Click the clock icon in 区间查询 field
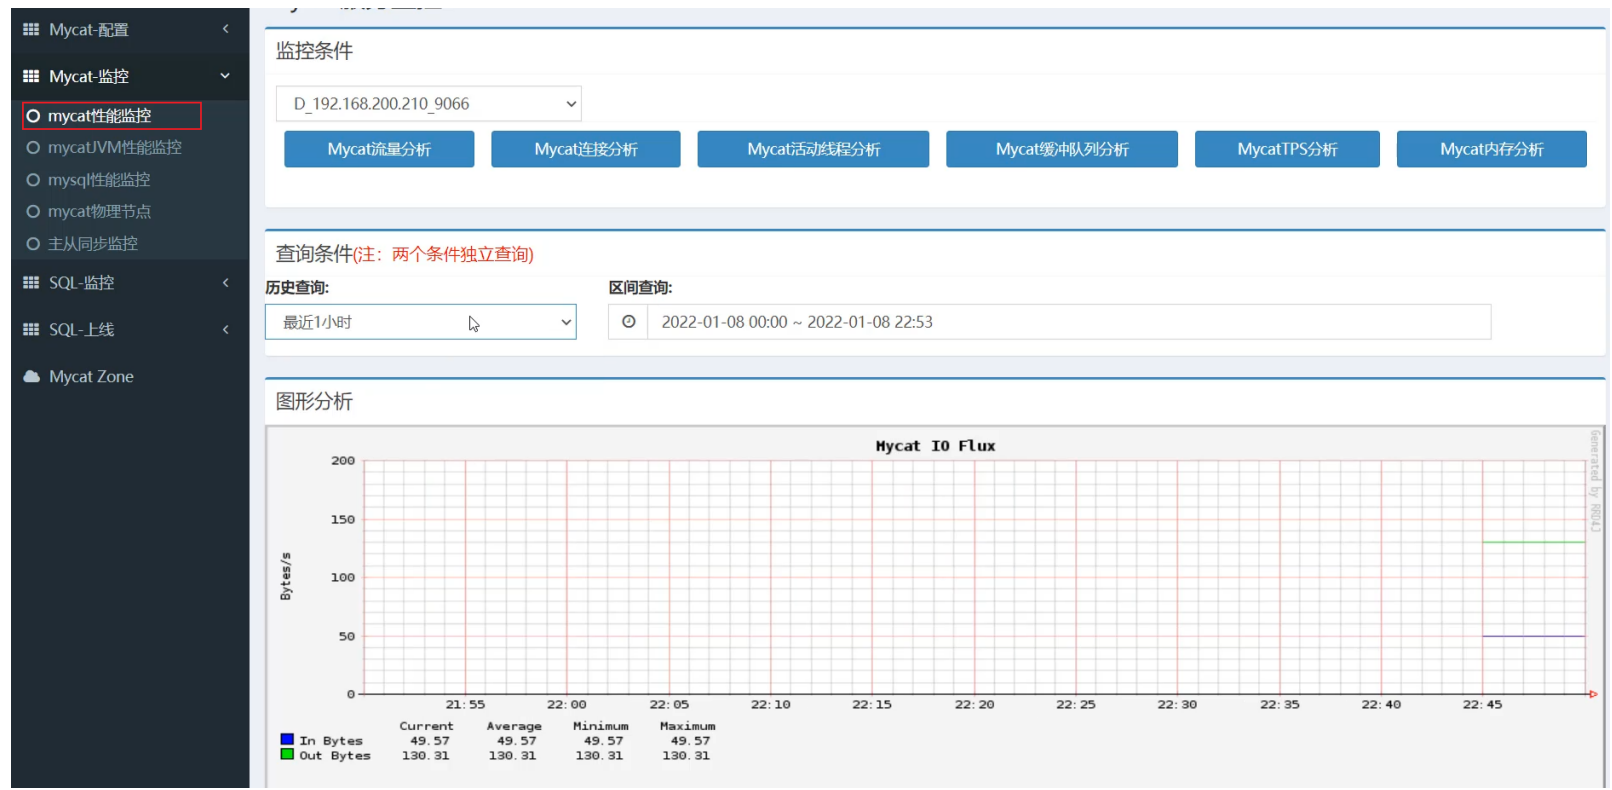The image size is (1612, 790). coord(628,322)
